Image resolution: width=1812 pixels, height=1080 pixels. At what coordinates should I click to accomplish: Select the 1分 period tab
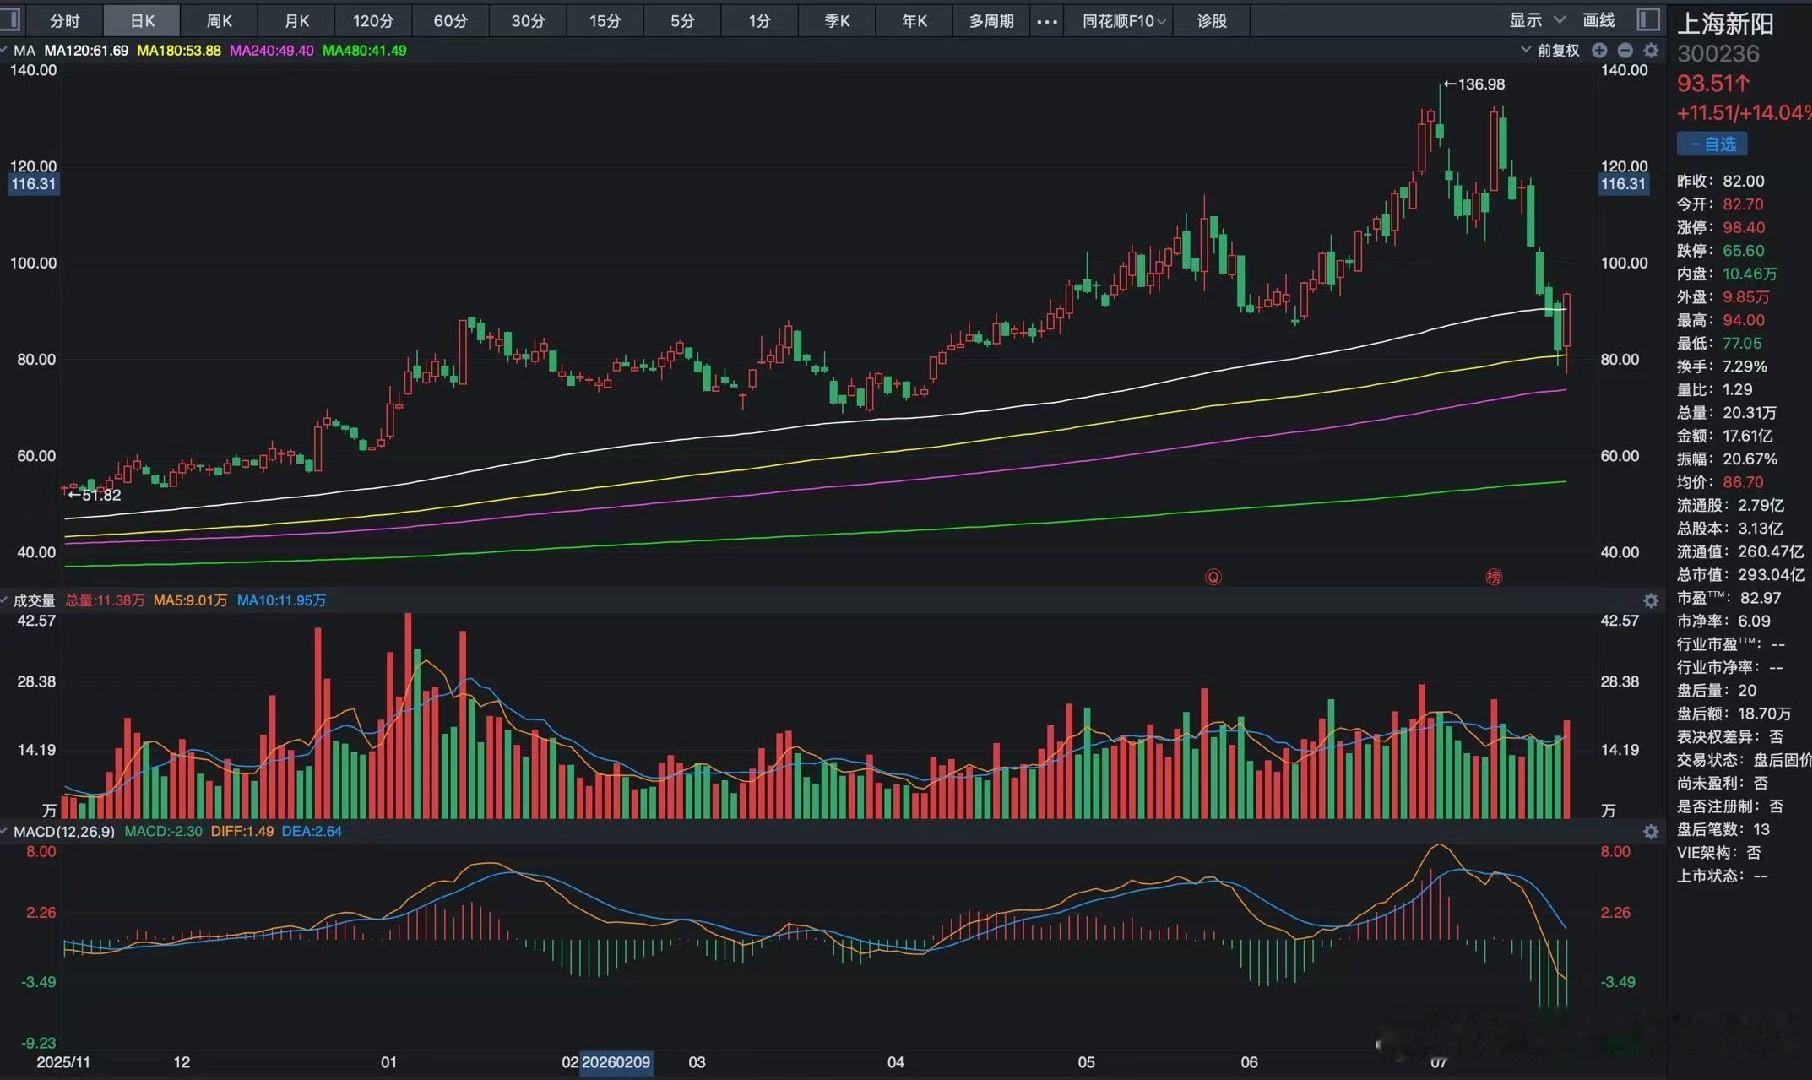(x=759, y=21)
